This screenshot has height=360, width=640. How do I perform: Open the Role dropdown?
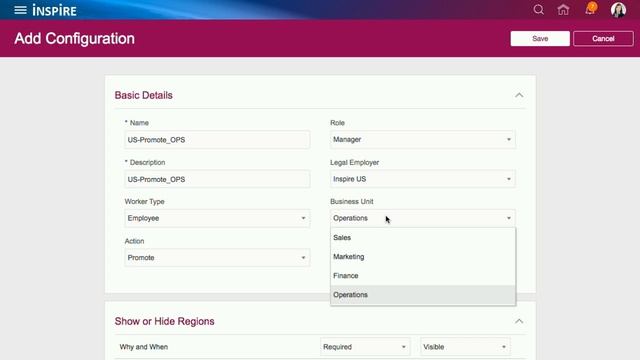422,140
